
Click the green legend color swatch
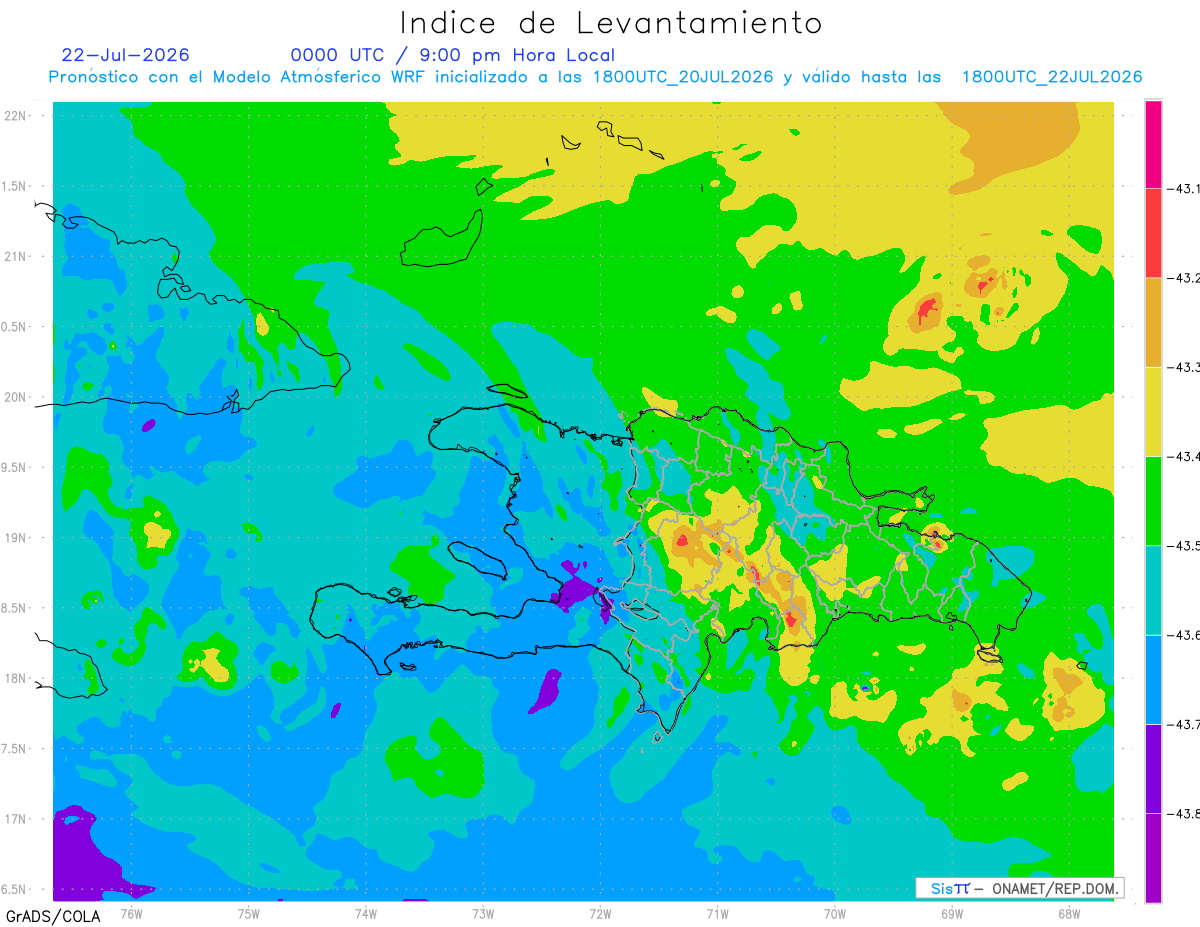point(1153,500)
